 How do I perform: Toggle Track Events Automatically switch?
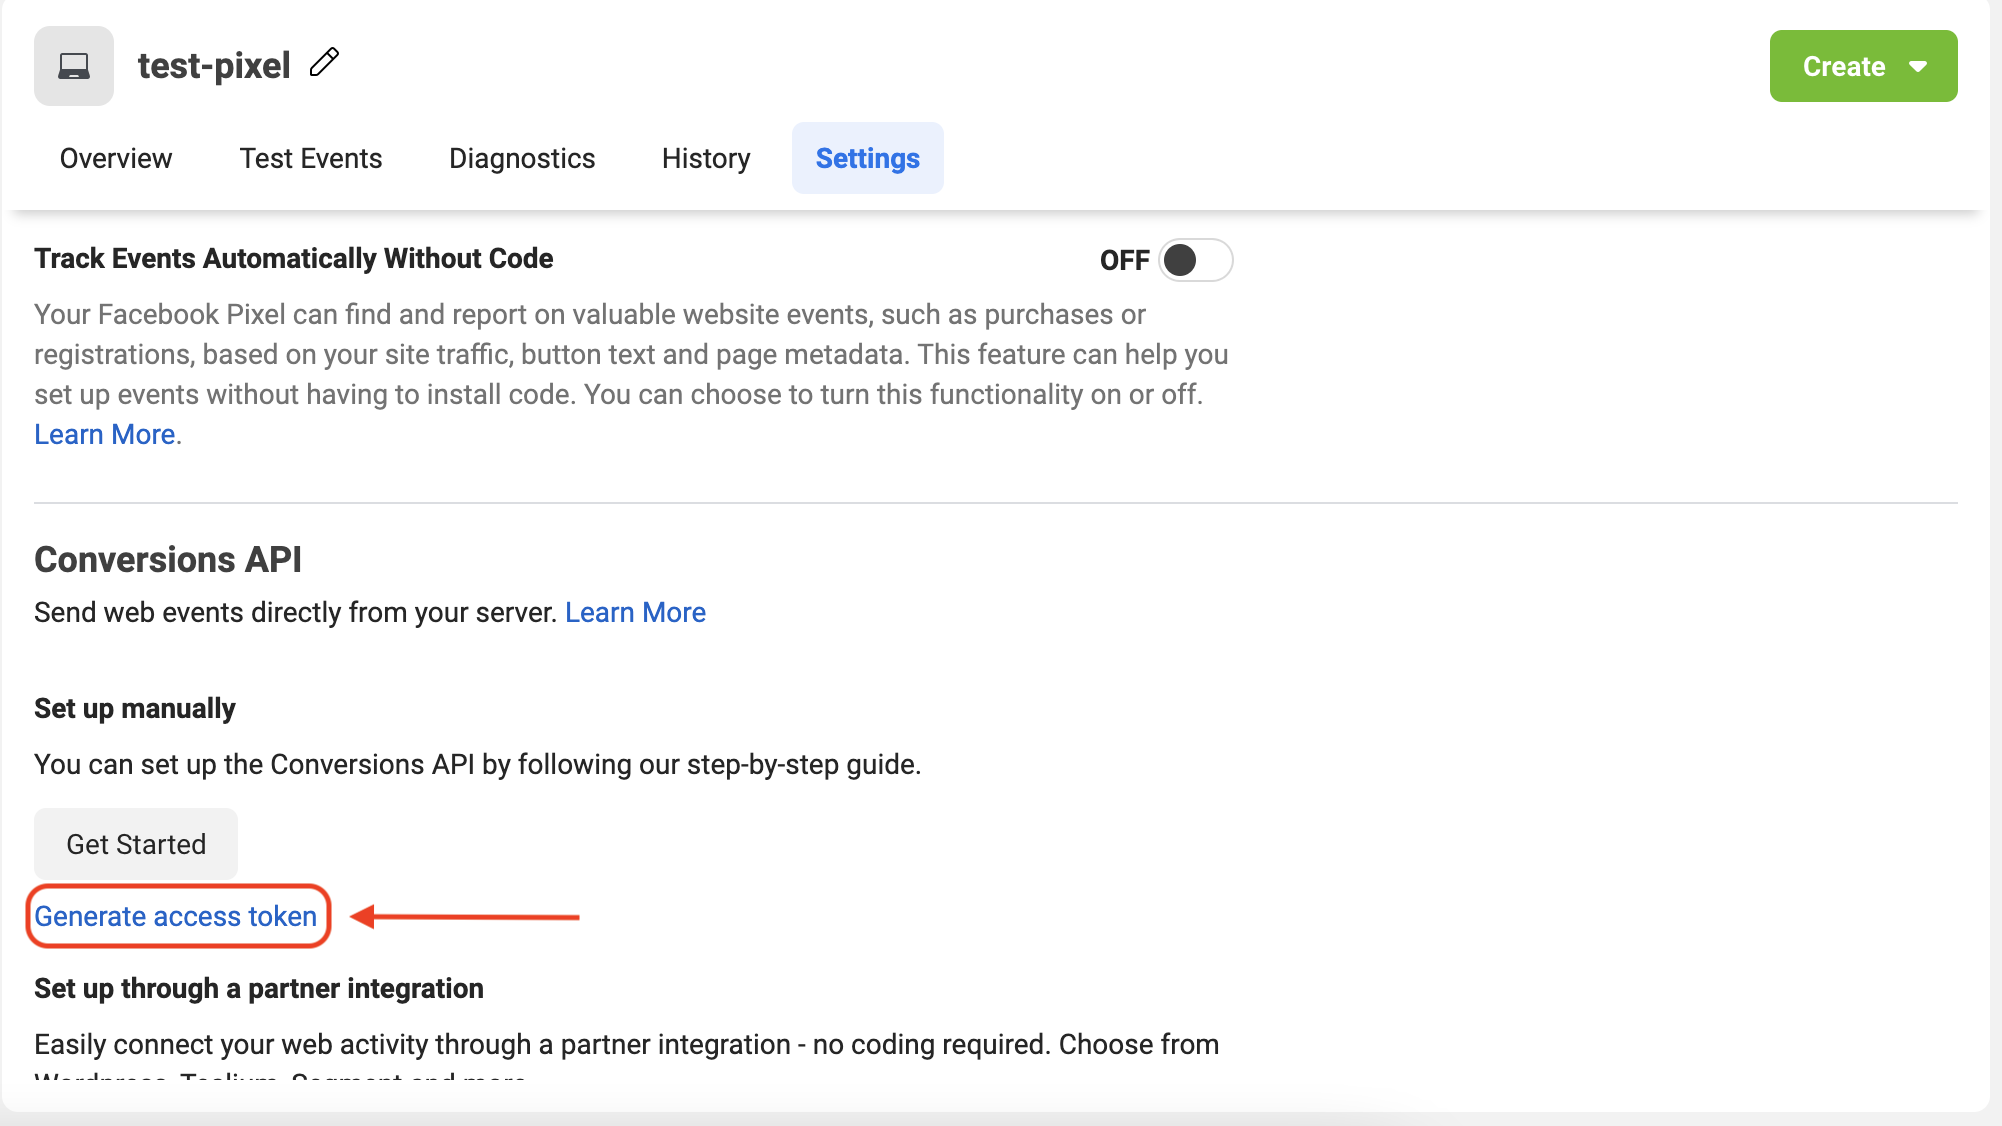pyautogui.click(x=1195, y=260)
